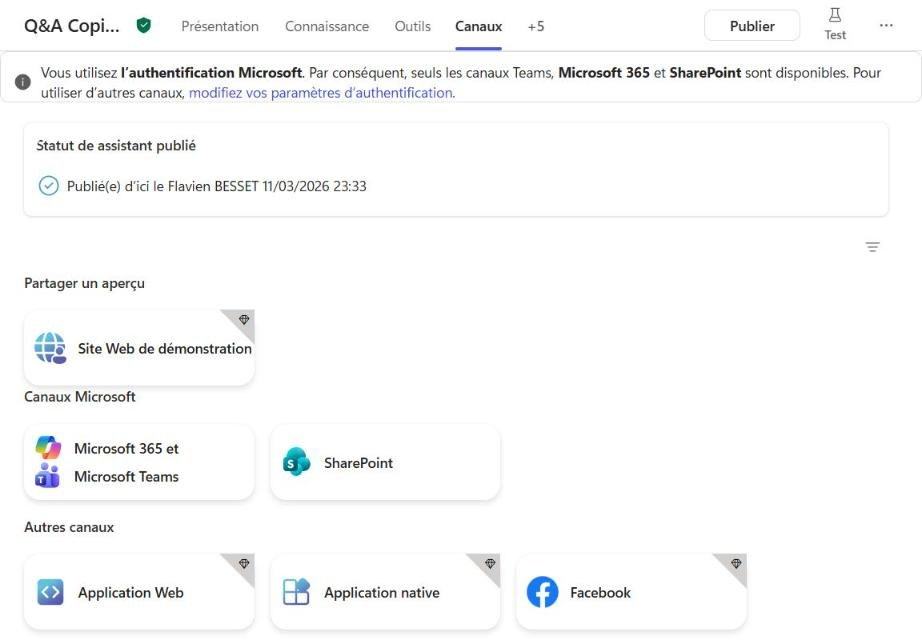Click the SharePoint logo icon
This screenshot has height=640, width=922.
[296, 462]
